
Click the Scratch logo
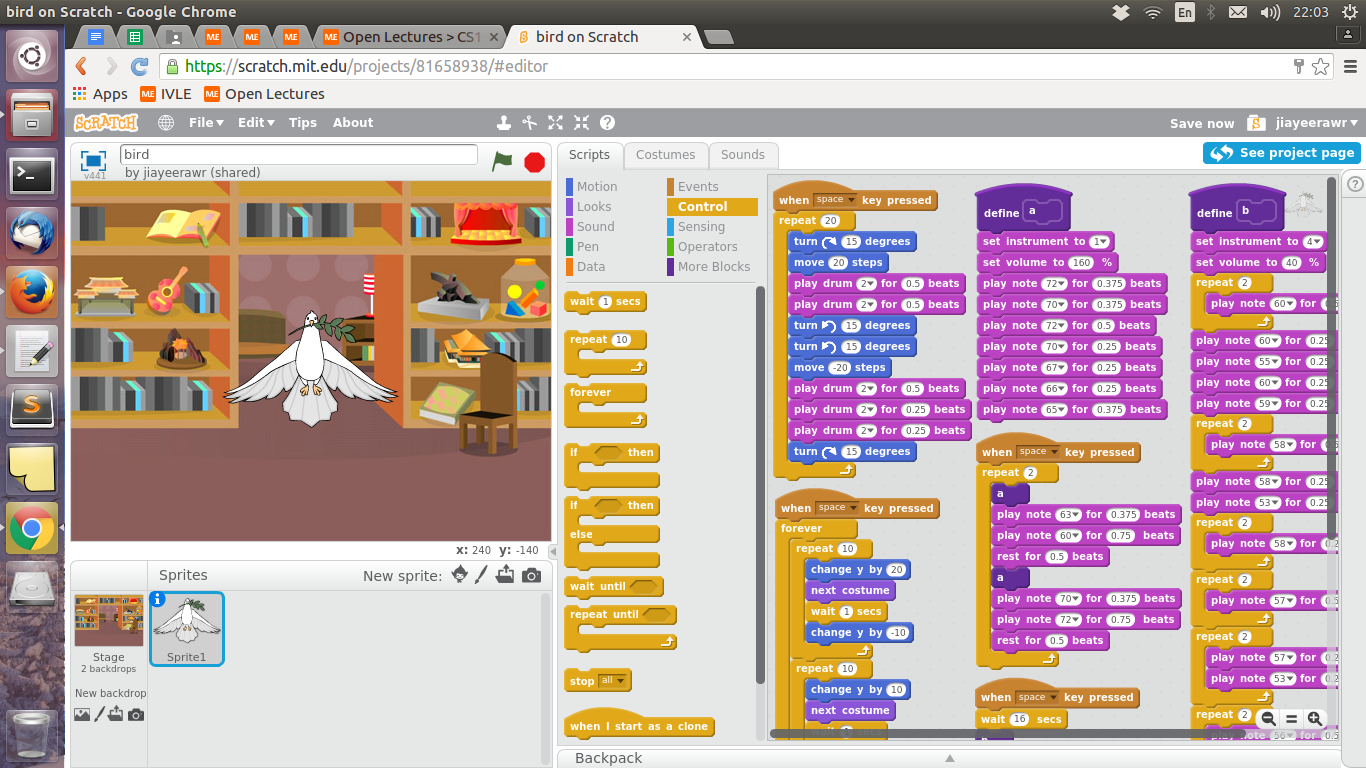coord(105,122)
